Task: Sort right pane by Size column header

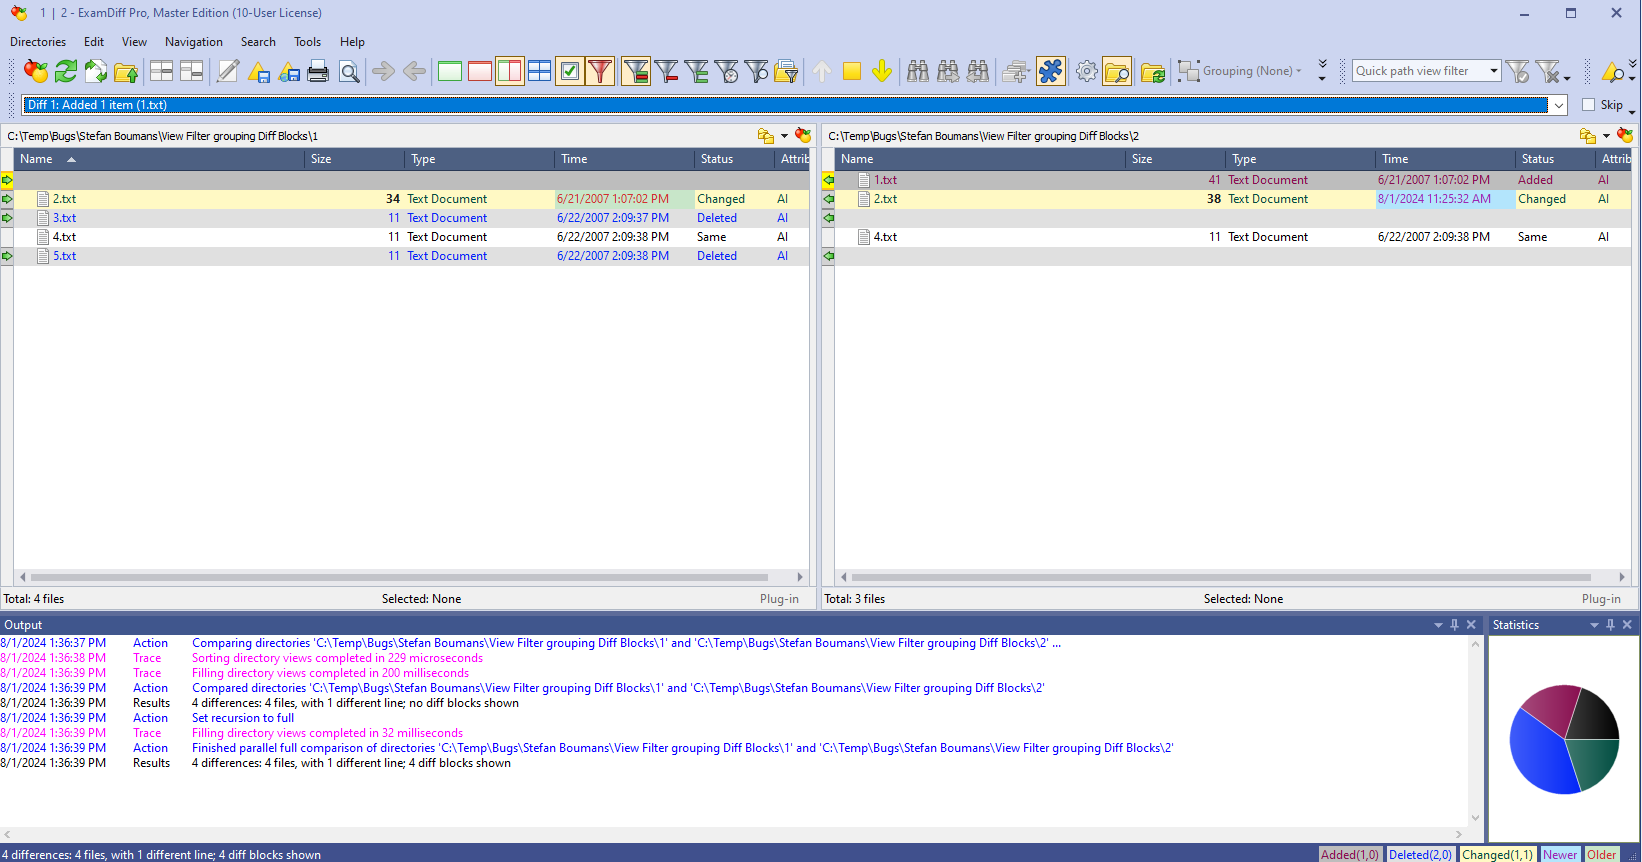Action: pyautogui.click(x=1175, y=159)
